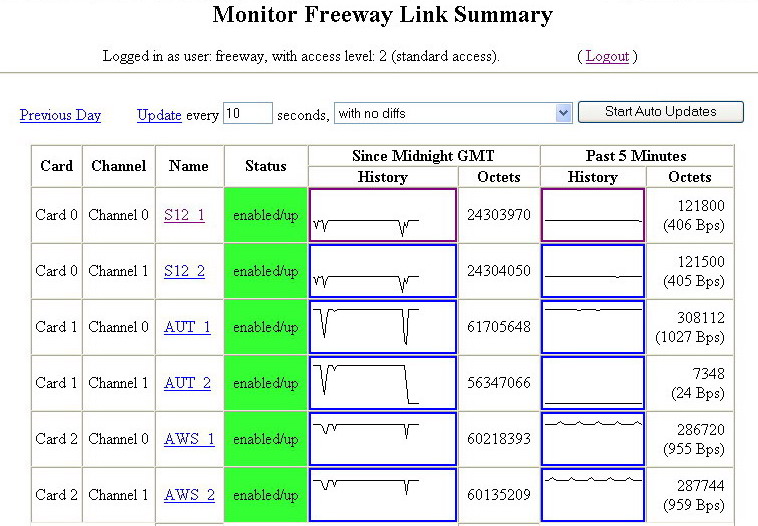Open the AWS_2 link name
Viewport: 758px width, 526px height.
189,495
